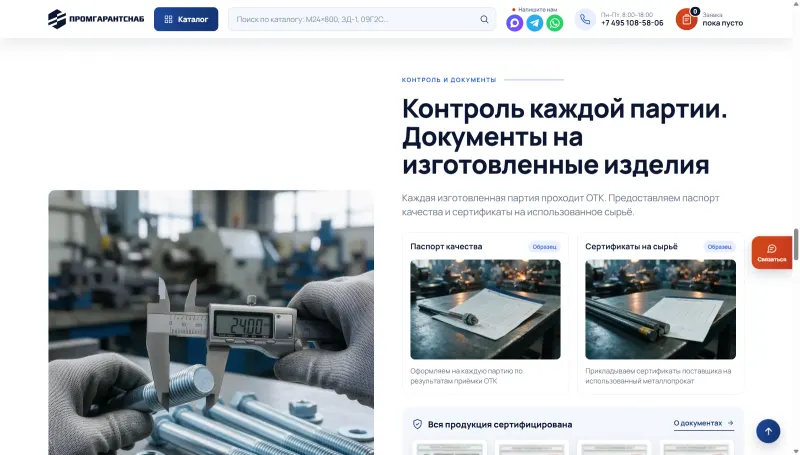This screenshot has width=800, height=455.
Task: Click the magnifier search icon
Action: 484,19
